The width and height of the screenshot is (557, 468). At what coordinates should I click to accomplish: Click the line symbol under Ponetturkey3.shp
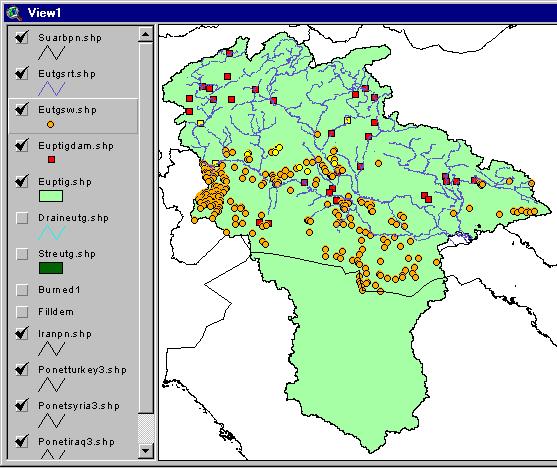pyautogui.click(x=52, y=385)
